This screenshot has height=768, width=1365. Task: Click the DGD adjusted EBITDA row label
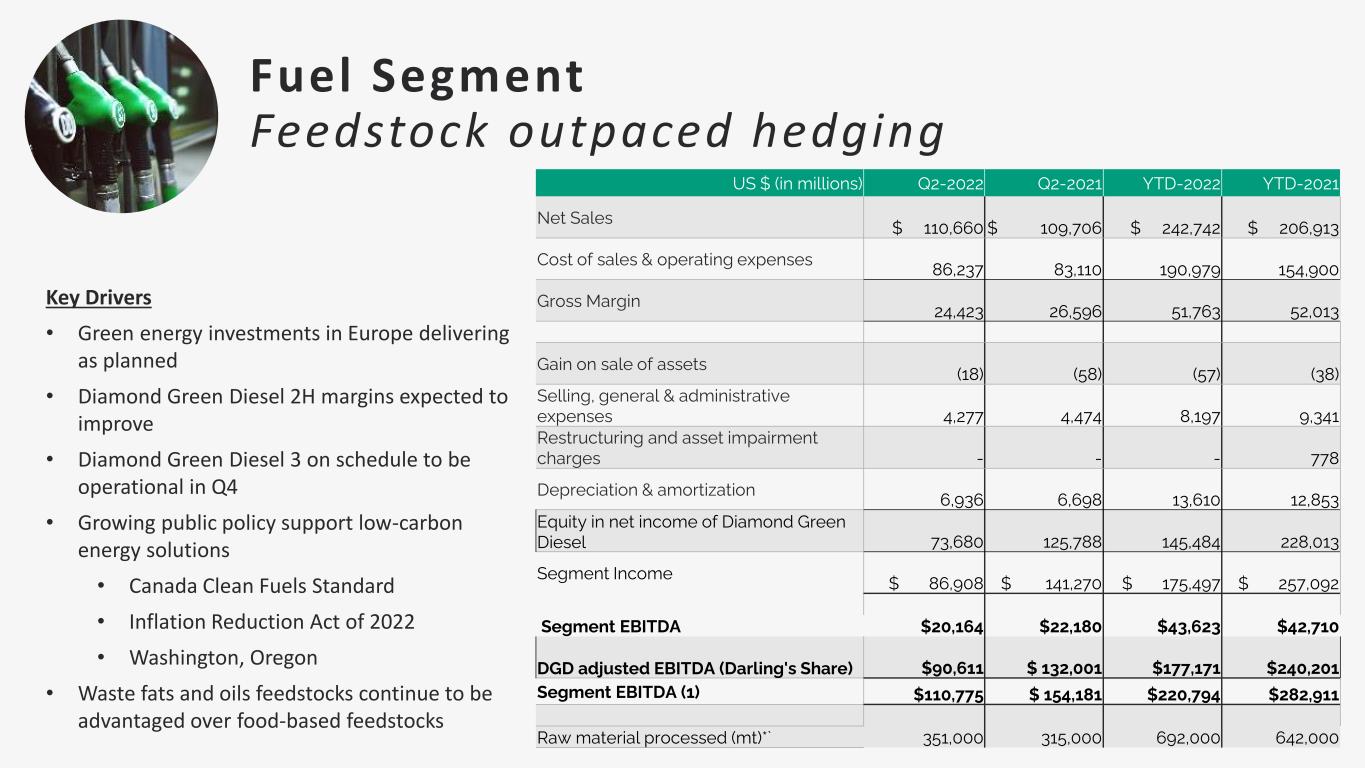point(695,669)
